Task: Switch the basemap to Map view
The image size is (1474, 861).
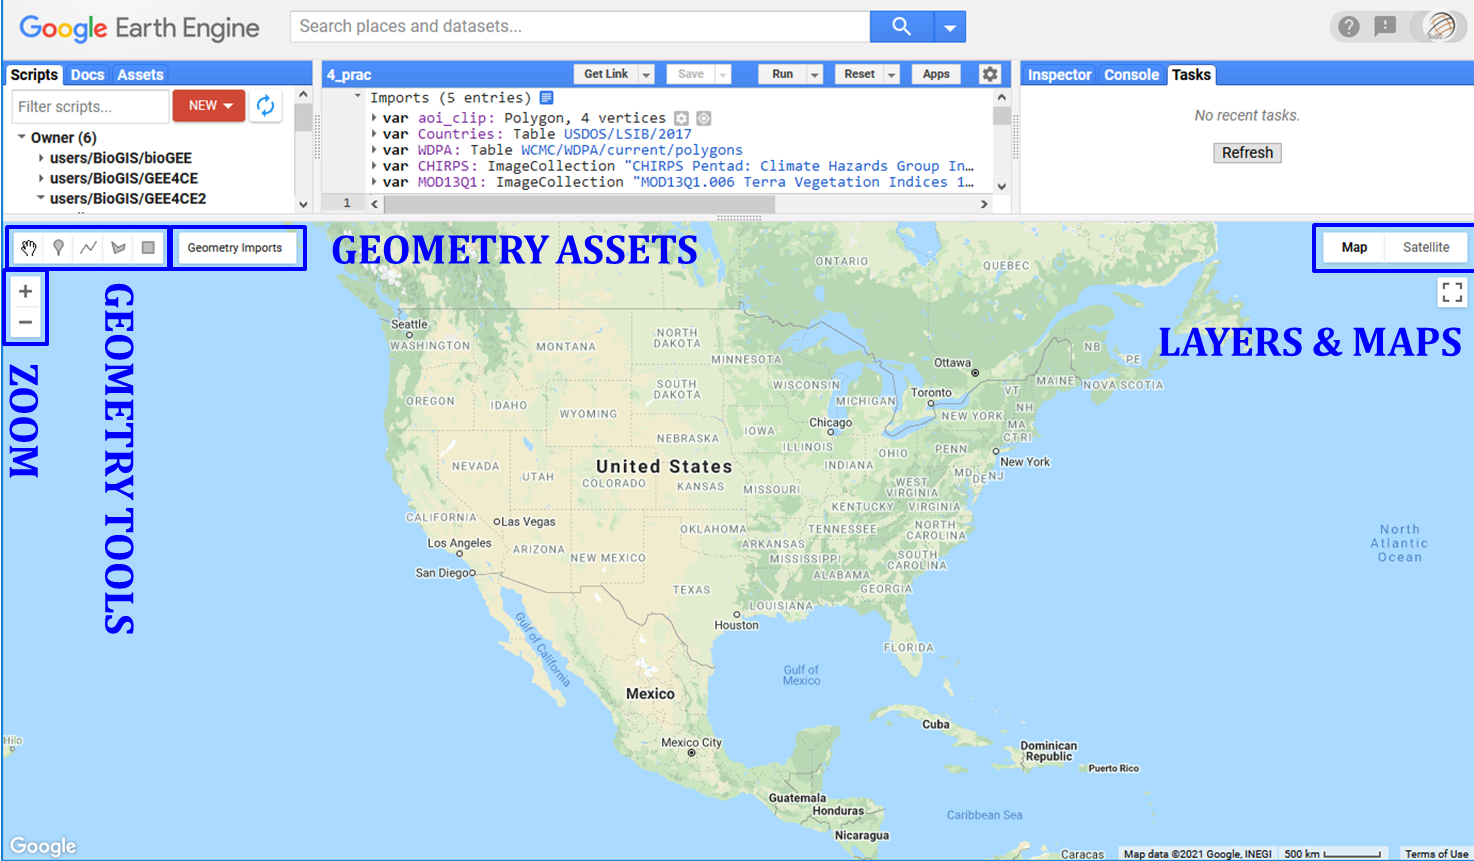Action: 1354,247
